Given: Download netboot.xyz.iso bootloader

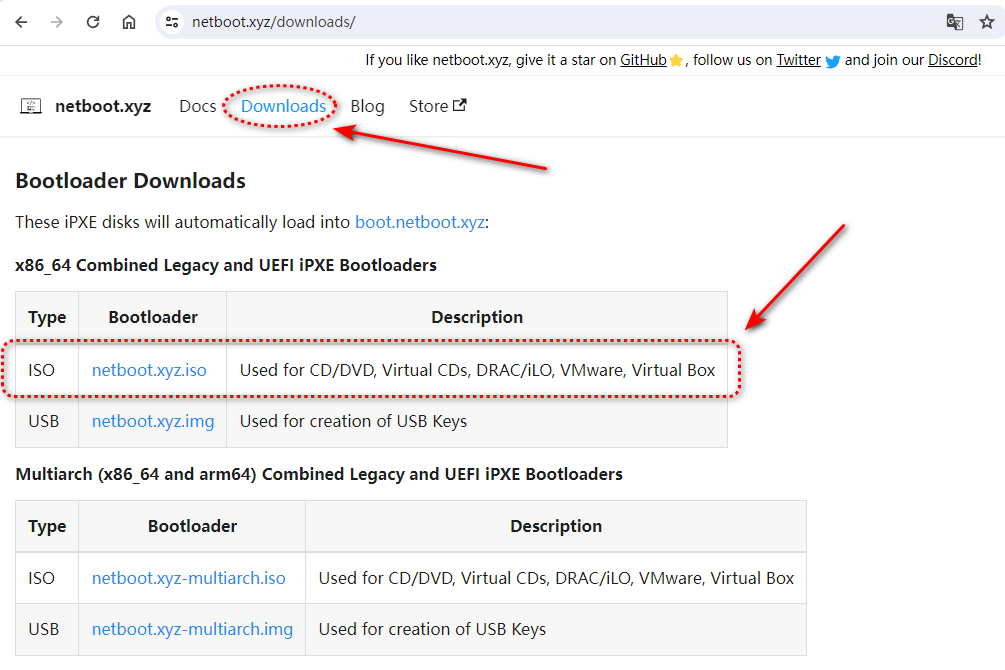Looking at the screenshot, I should pyautogui.click(x=149, y=370).
